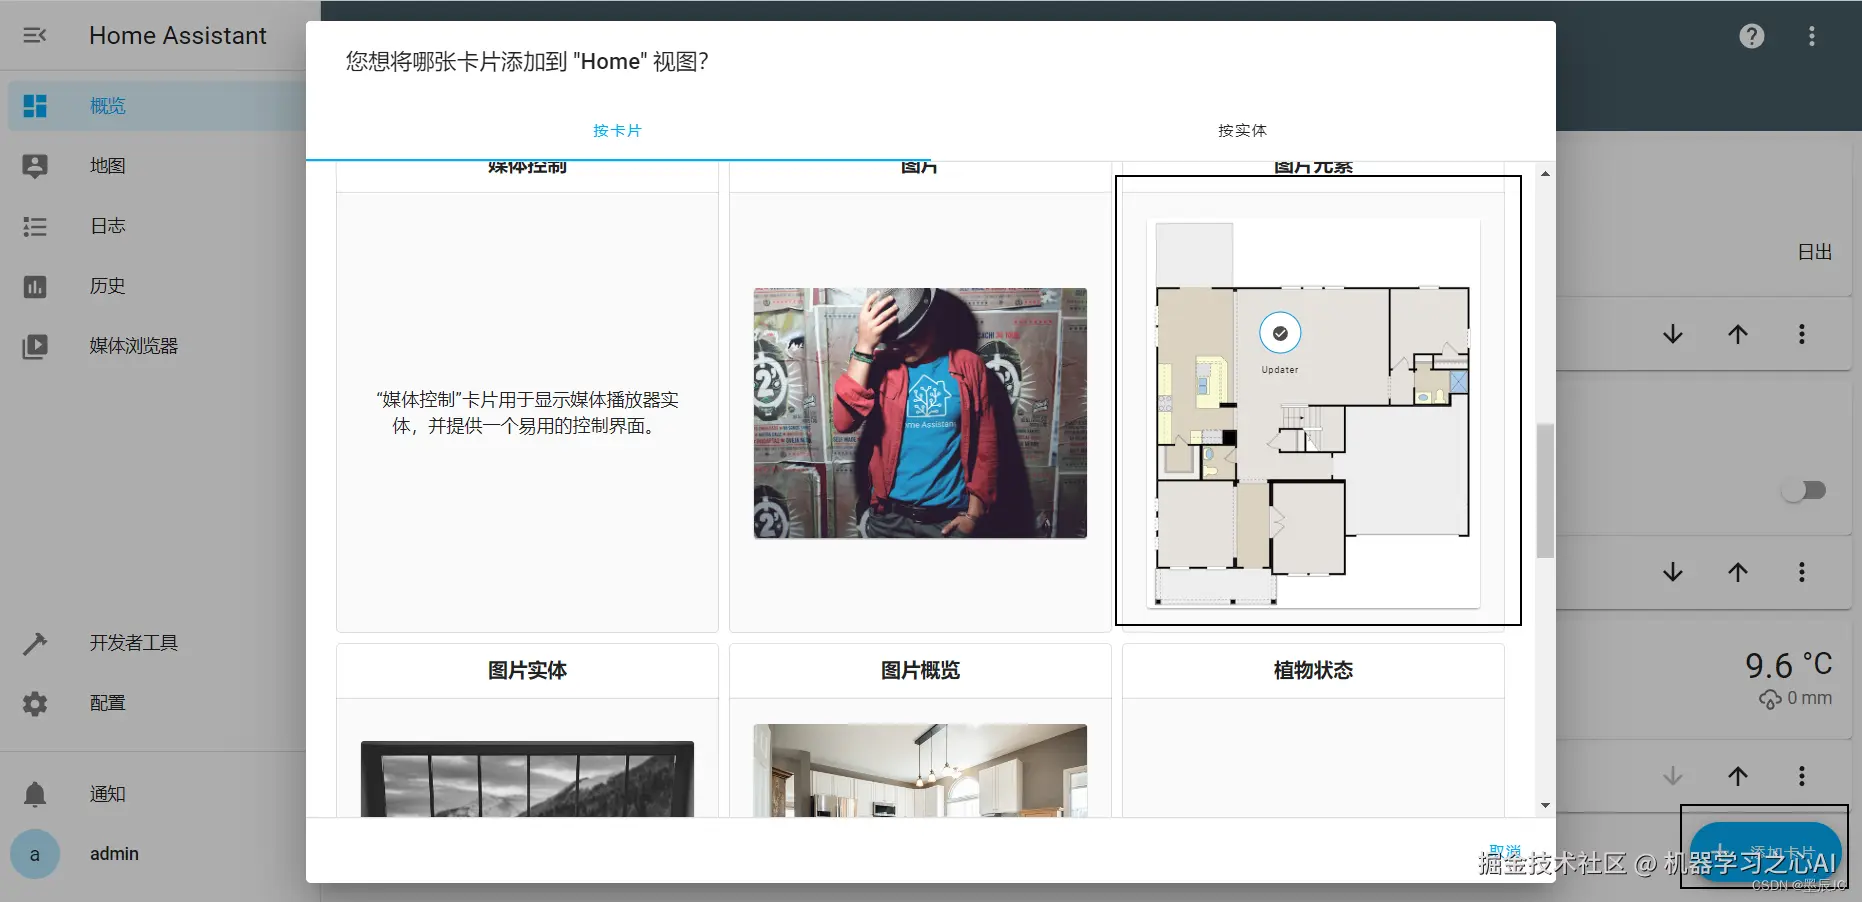Click the 取消 cancel button
Screen dimensions: 1862x902
(x=1505, y=851)
